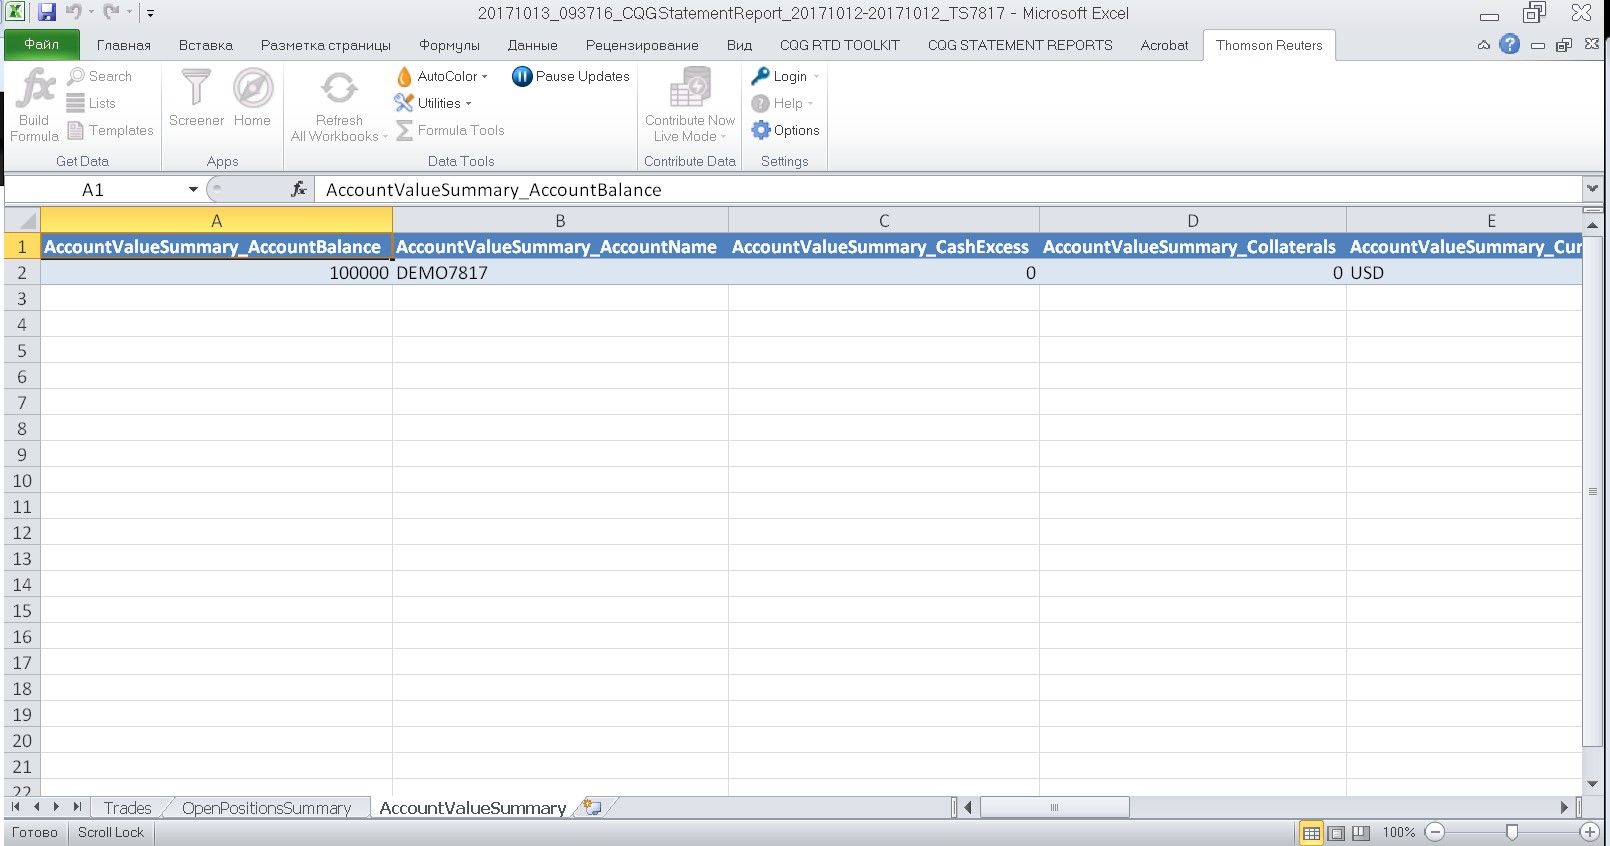Open Customize Quick Access Toolbar dropdown
Image resolution: width=1610 pixels, height=846 pixels.
pos(151,14)
